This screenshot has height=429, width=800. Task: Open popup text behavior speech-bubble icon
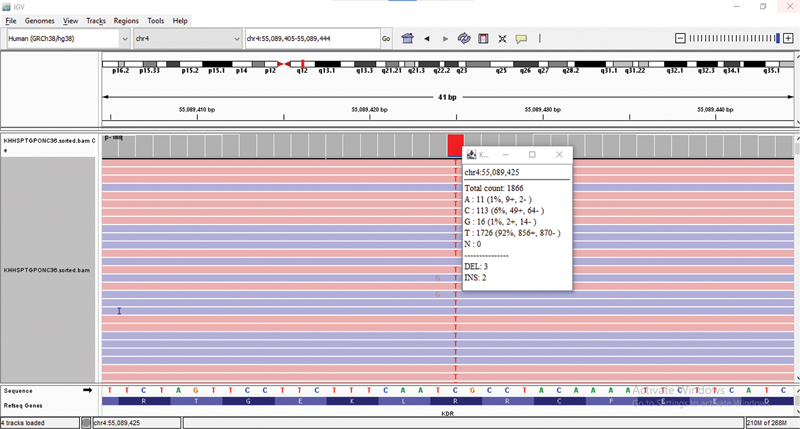521,38
